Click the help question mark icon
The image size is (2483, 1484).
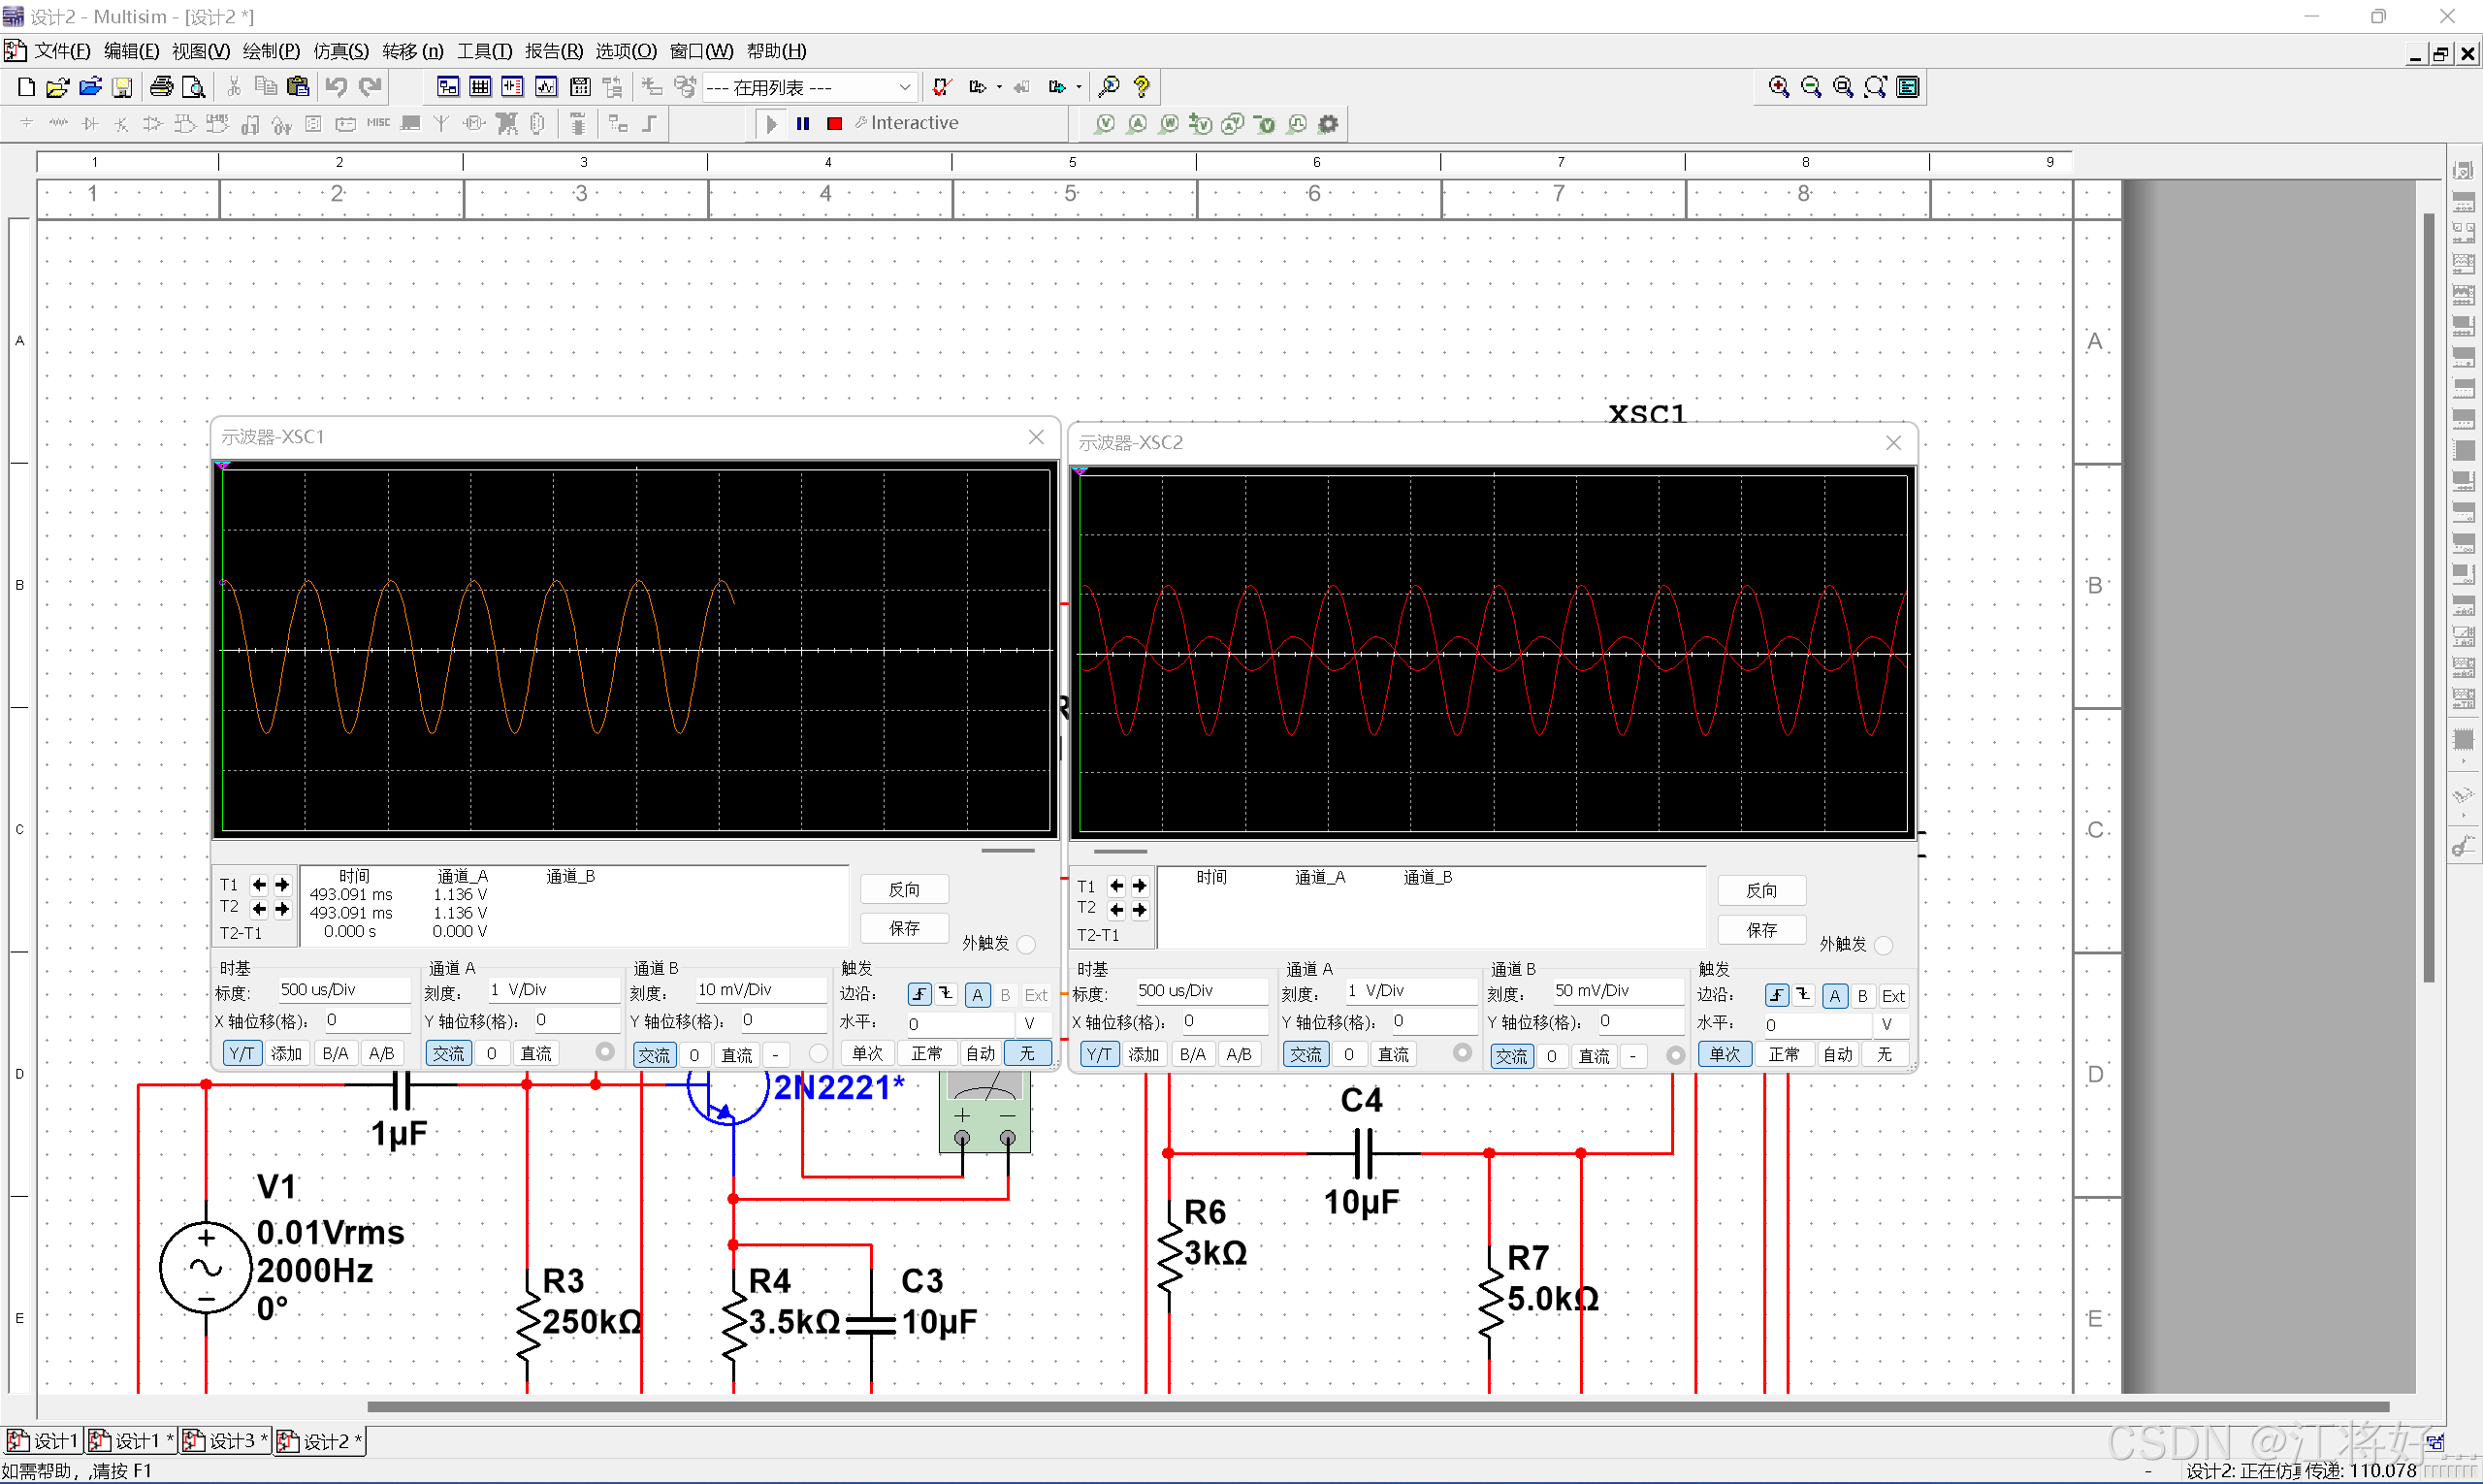pos(1141,88)
